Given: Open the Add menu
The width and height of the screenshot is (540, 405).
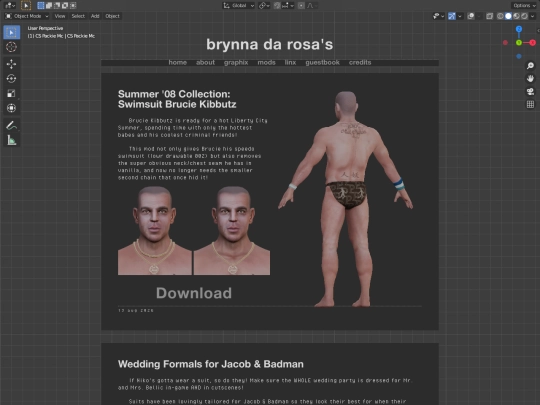Looking at the screenshot, I should (95, 16).
